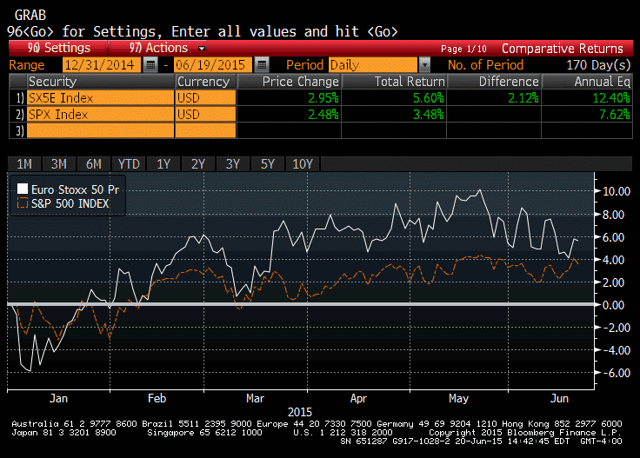Click the 2.95% price change value
This screenshot has height=458, width=640.
click(x=323, y=98)
